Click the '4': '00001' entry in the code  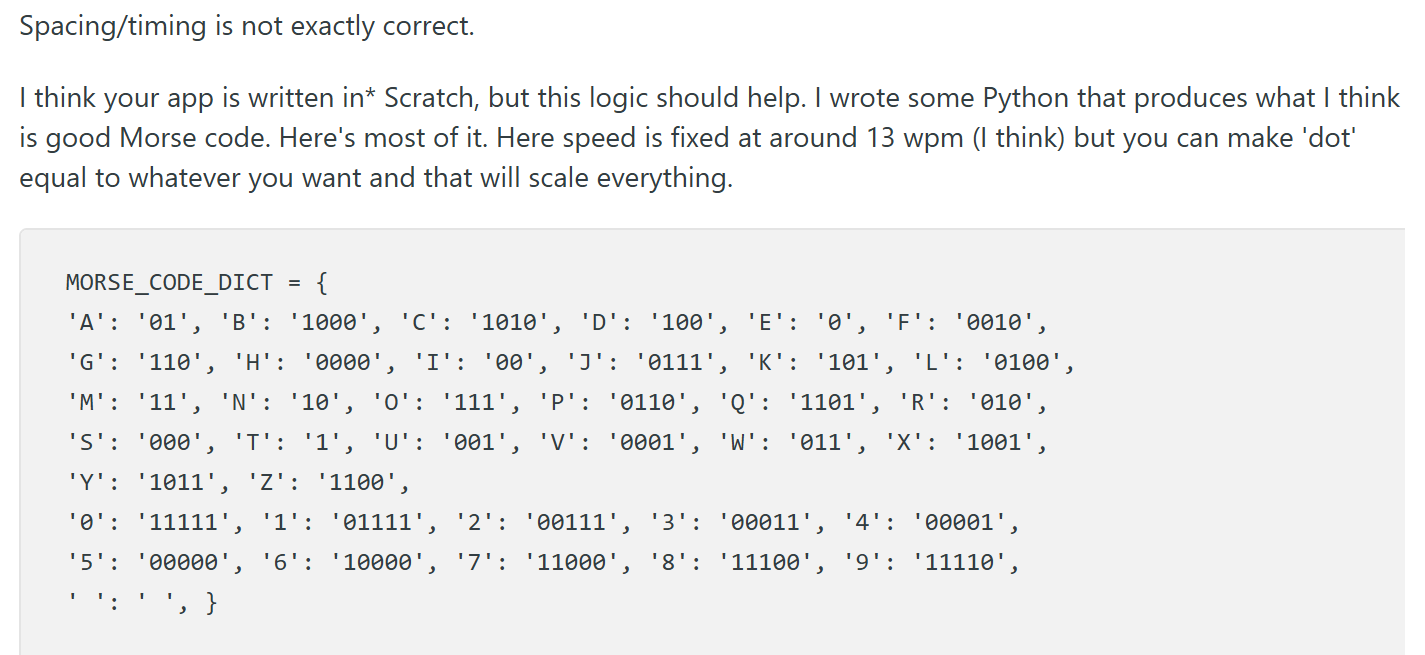[926, 523]
